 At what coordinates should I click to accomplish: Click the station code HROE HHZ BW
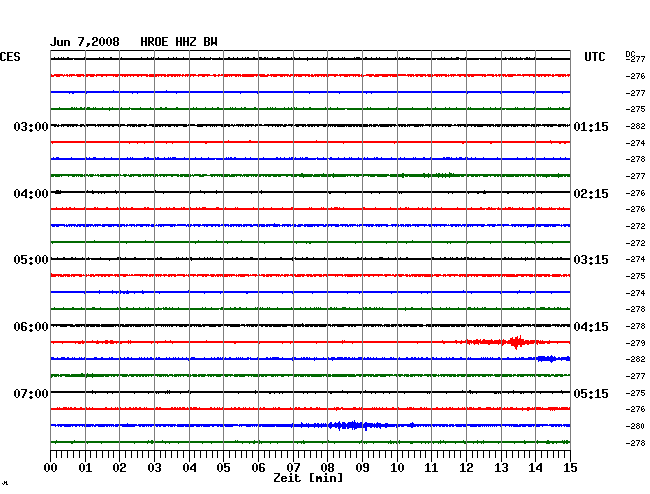(x=179, y=42)
